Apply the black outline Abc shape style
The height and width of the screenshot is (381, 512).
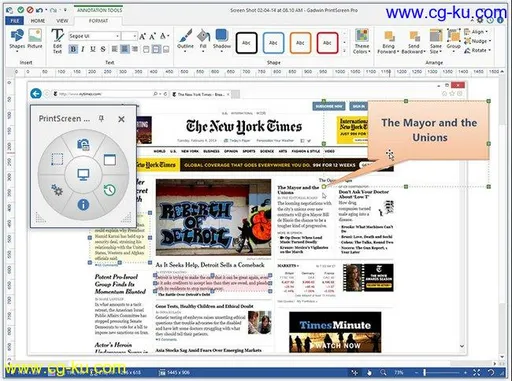[x=247, y=43]
